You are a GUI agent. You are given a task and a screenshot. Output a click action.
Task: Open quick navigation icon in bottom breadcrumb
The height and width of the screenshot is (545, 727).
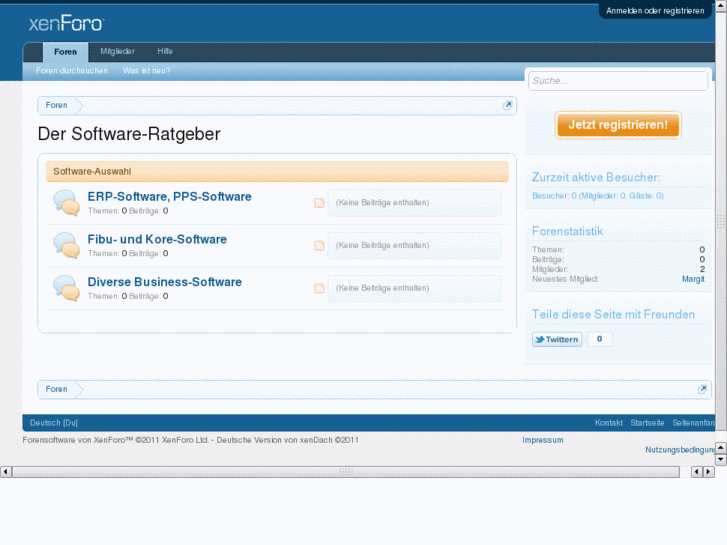click(x=703, y=389)
